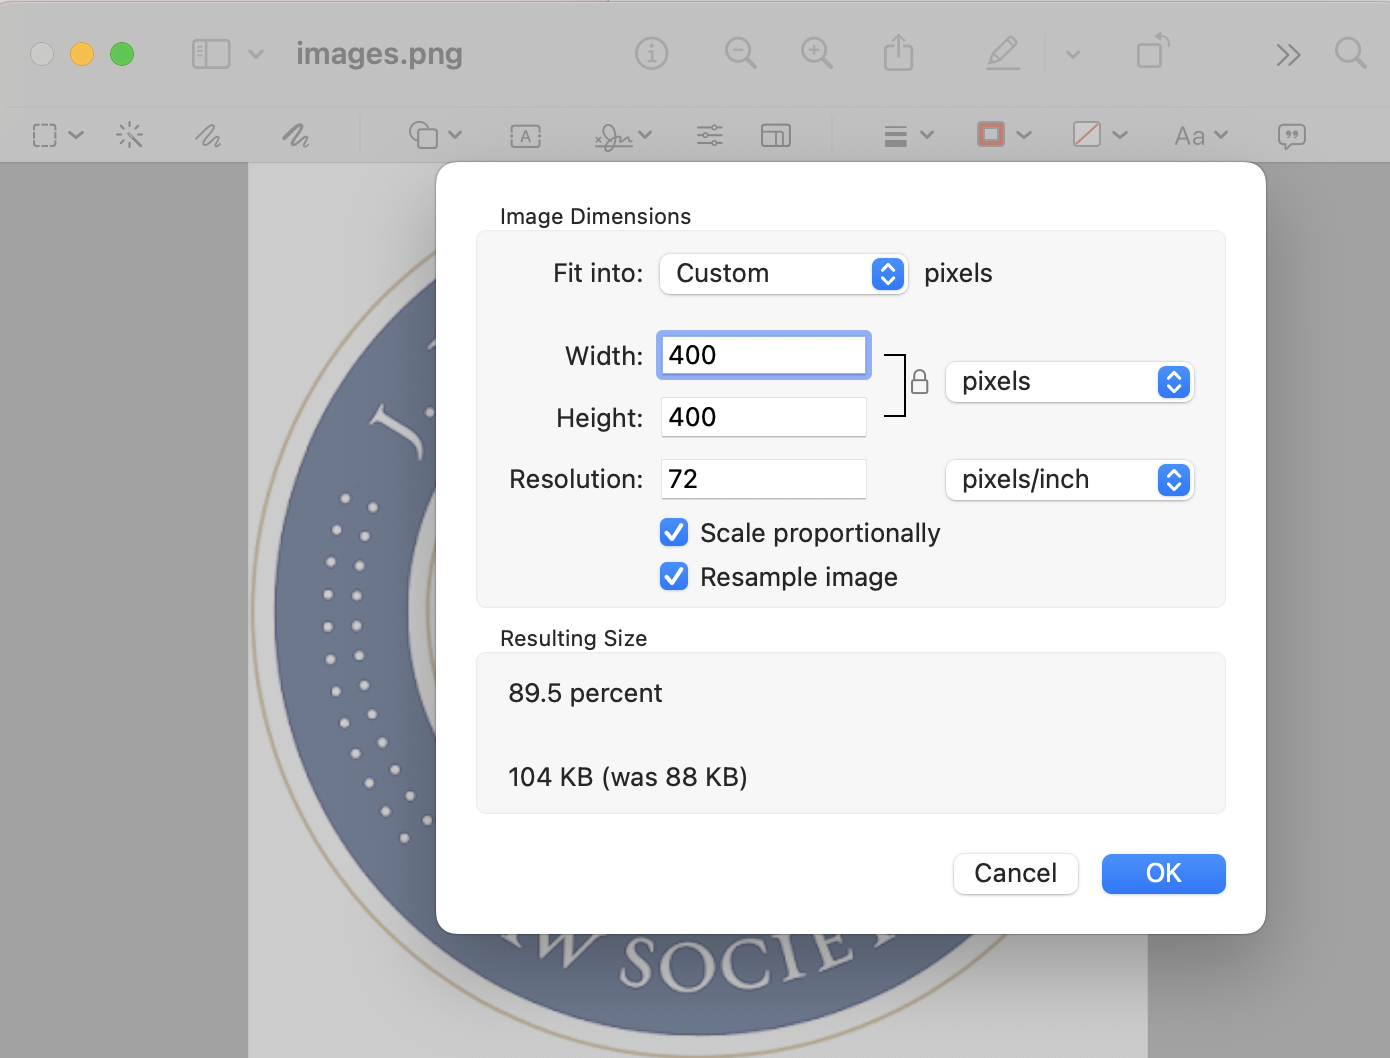Select the Sketch tool
The width and height of the screenshot is (1390, 1058).
click(x=208, y=135)
